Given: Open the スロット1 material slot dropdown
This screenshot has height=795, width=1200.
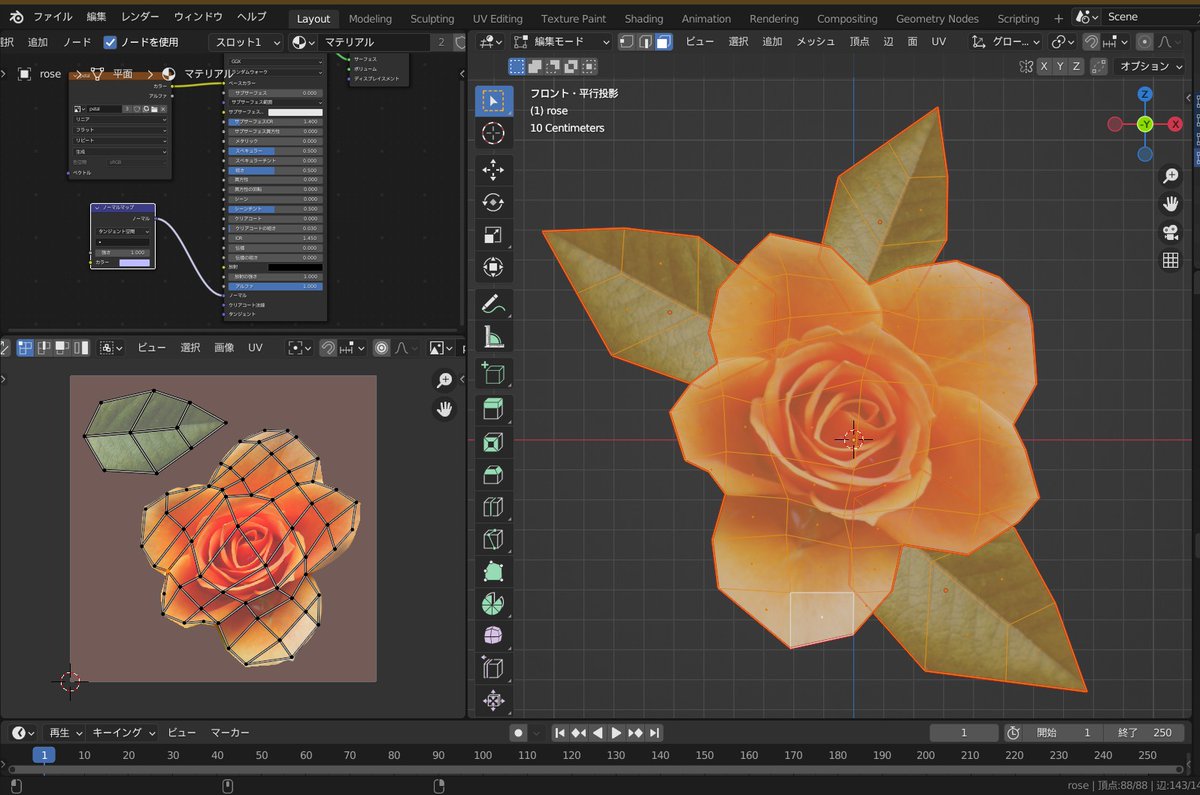Looking at the screenshot, I should (245, 42).
